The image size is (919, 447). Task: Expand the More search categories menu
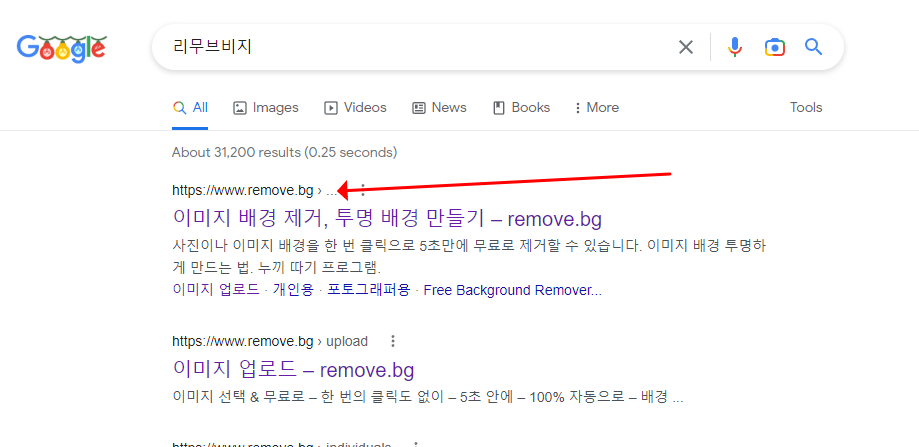(597, 108)
